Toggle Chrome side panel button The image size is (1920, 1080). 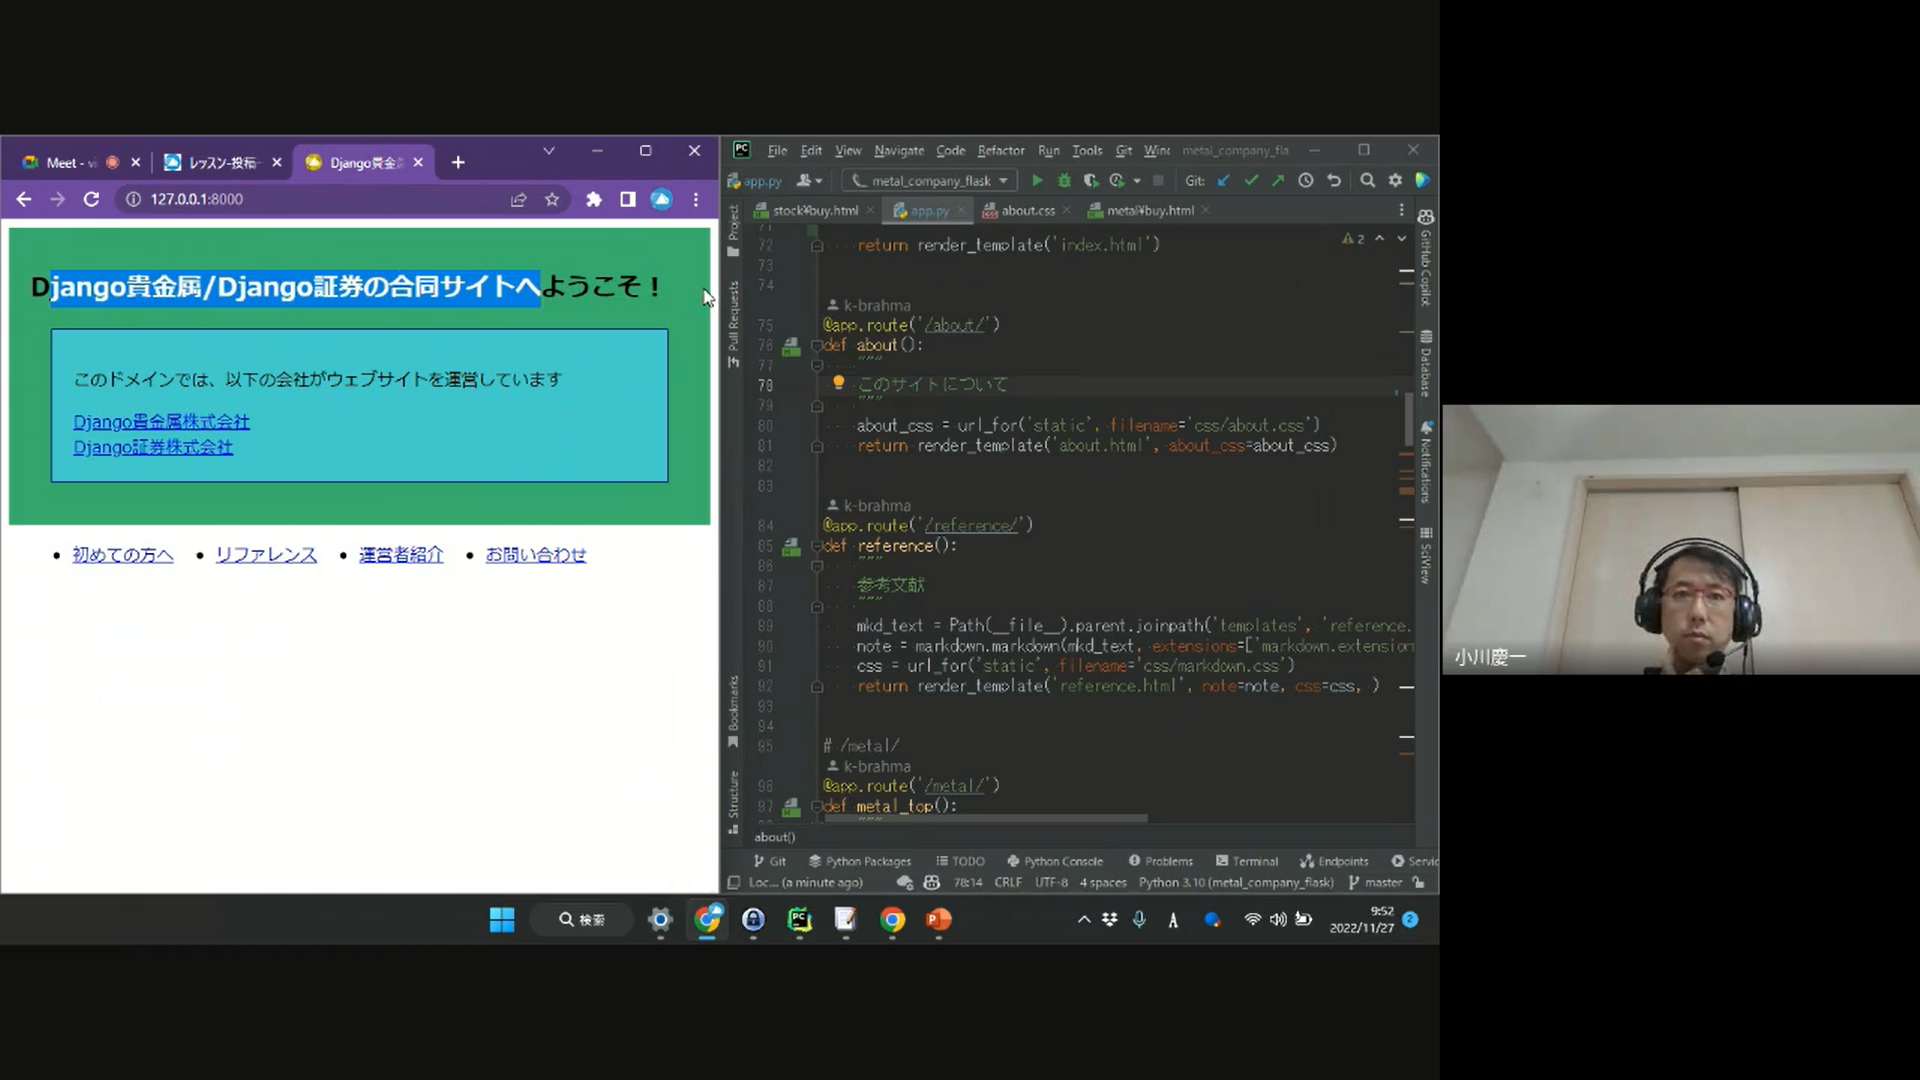coord(628,199)
